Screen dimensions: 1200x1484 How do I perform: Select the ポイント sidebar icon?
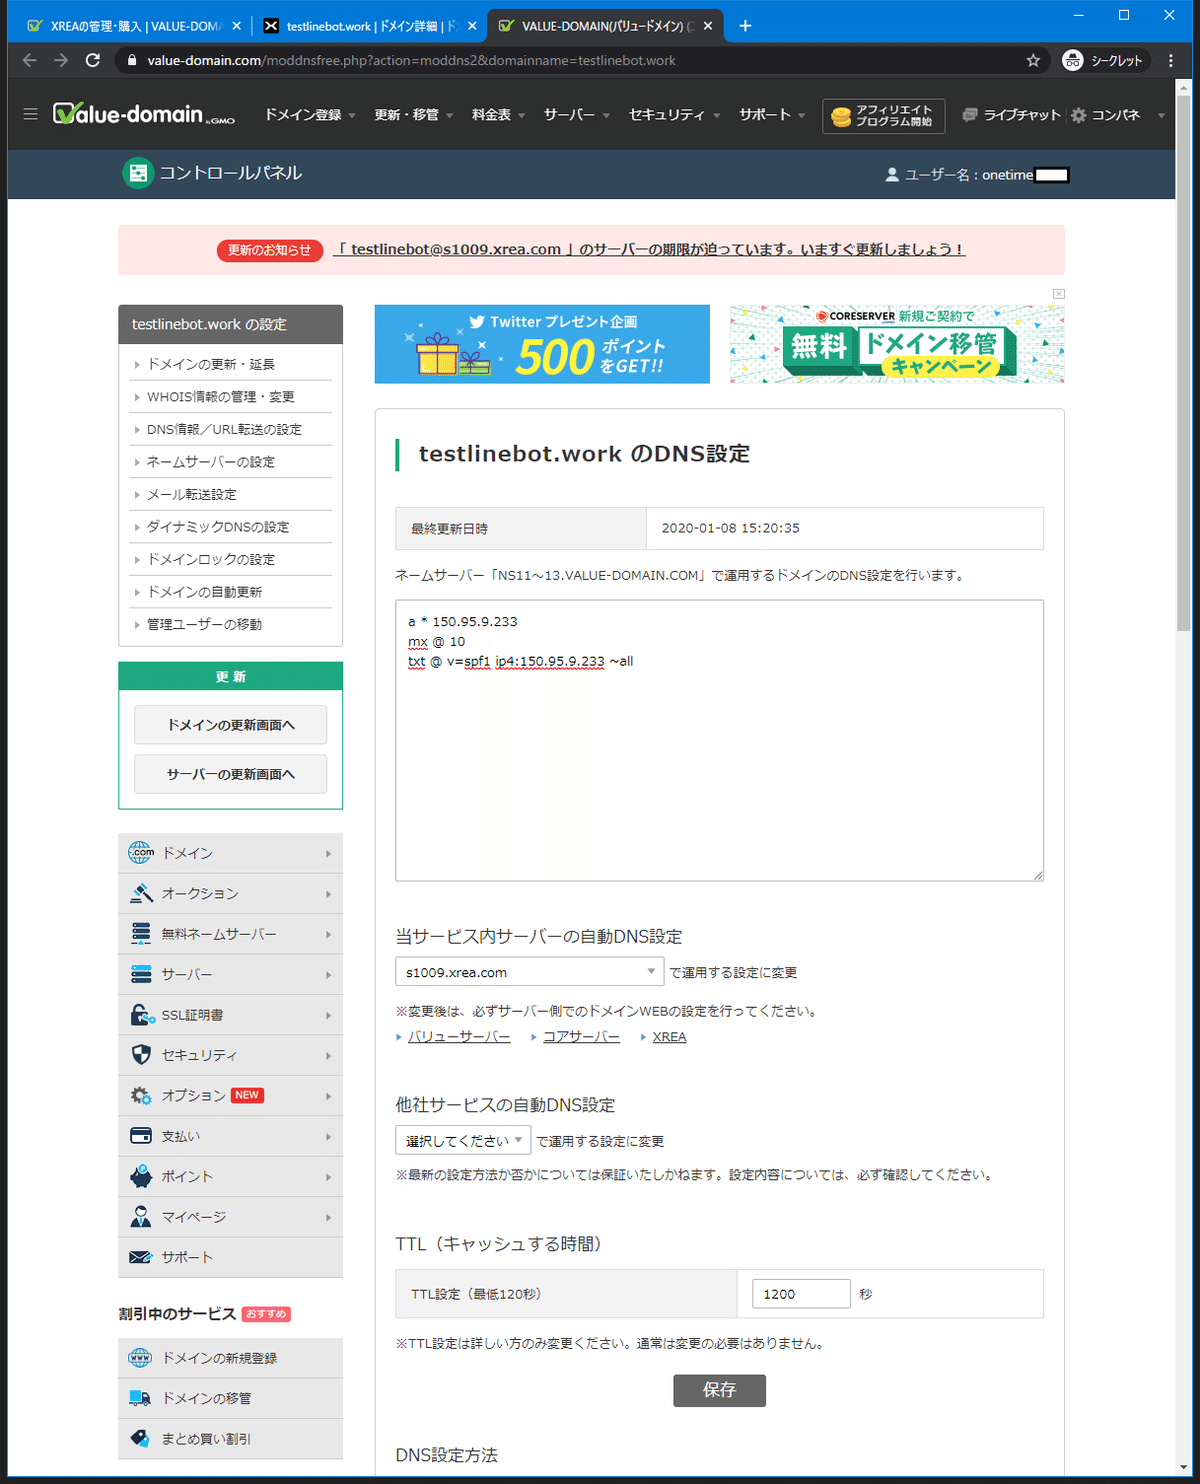point(140,1176)
